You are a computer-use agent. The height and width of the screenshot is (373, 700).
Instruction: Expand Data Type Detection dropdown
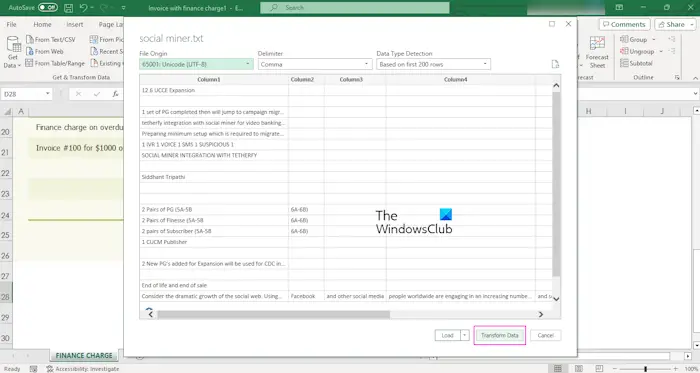pyautogui.click(x=433, y=64)
